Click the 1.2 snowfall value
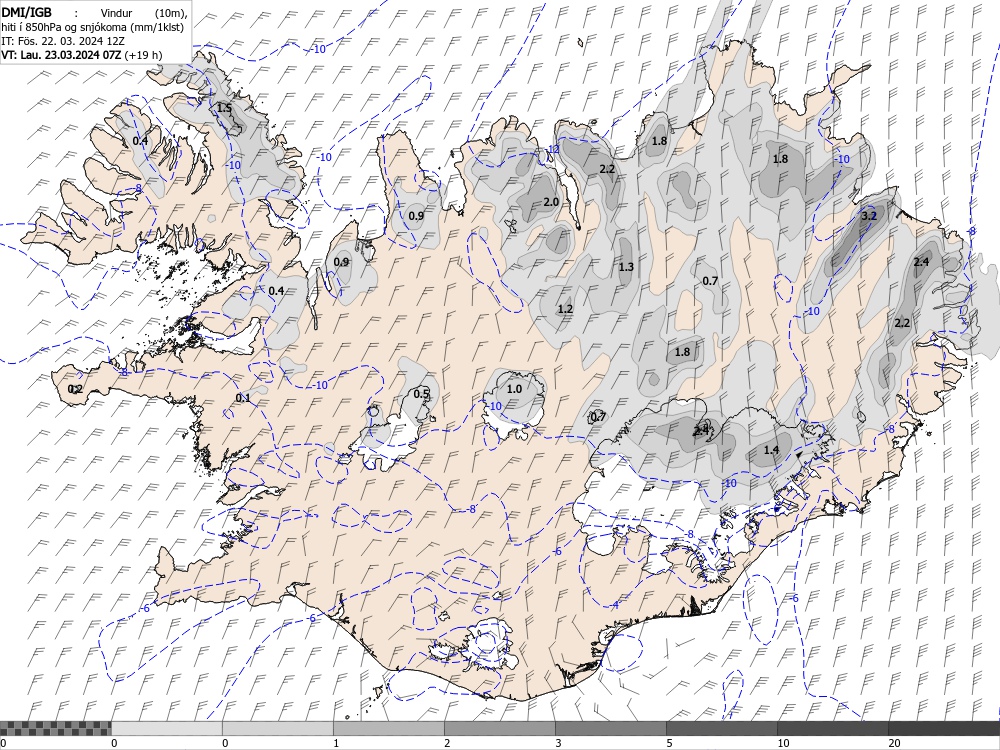The image size is (1000, 750). 565,309
